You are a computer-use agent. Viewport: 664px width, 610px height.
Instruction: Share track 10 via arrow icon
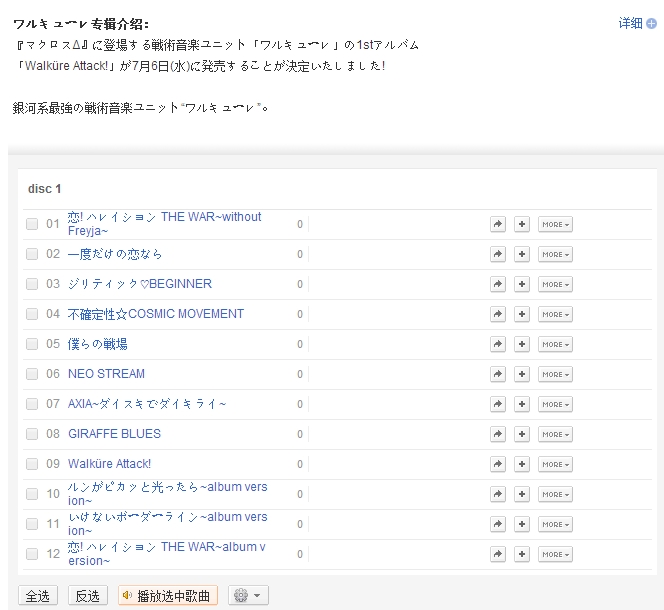(x=498, y=494)
